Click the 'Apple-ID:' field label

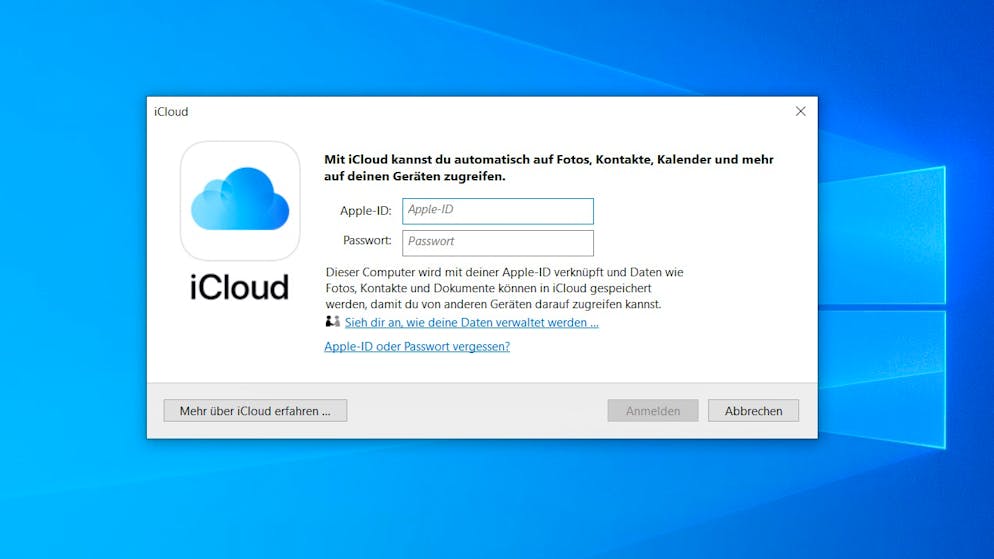[366, 211]
